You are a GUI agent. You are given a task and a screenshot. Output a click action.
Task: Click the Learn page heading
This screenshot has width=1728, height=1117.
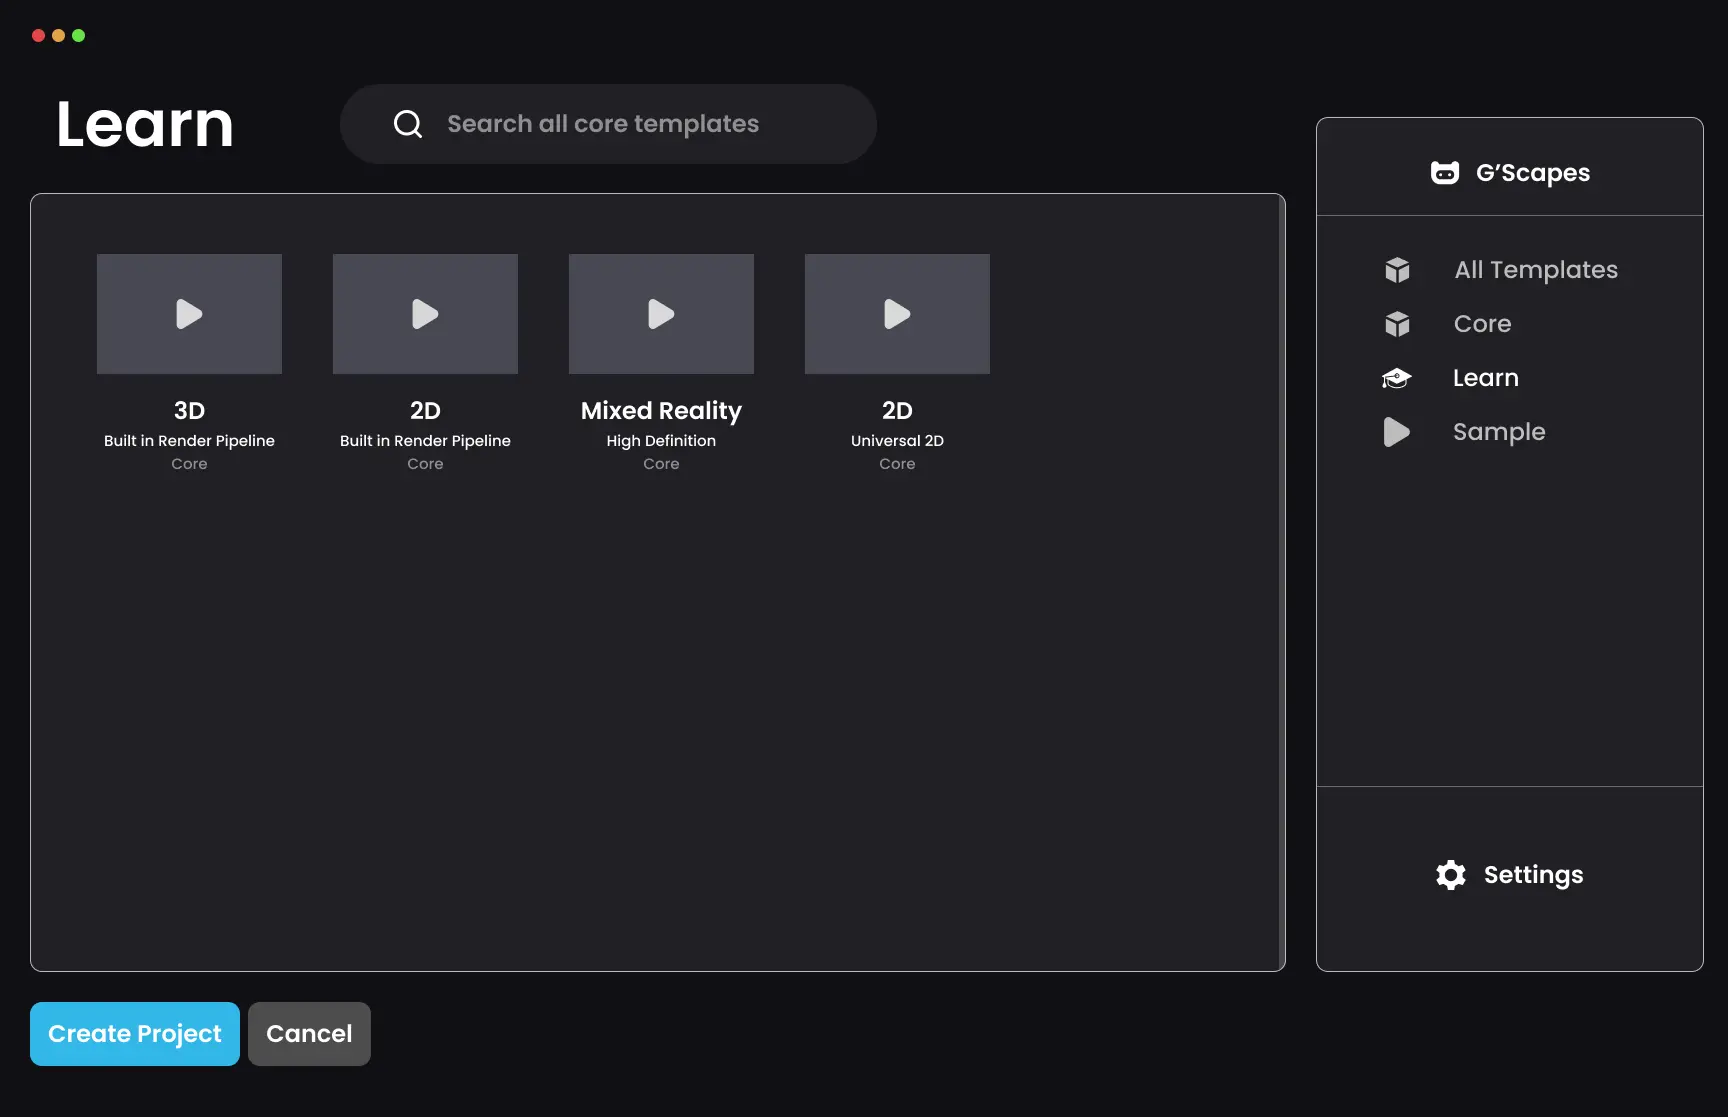145,124
